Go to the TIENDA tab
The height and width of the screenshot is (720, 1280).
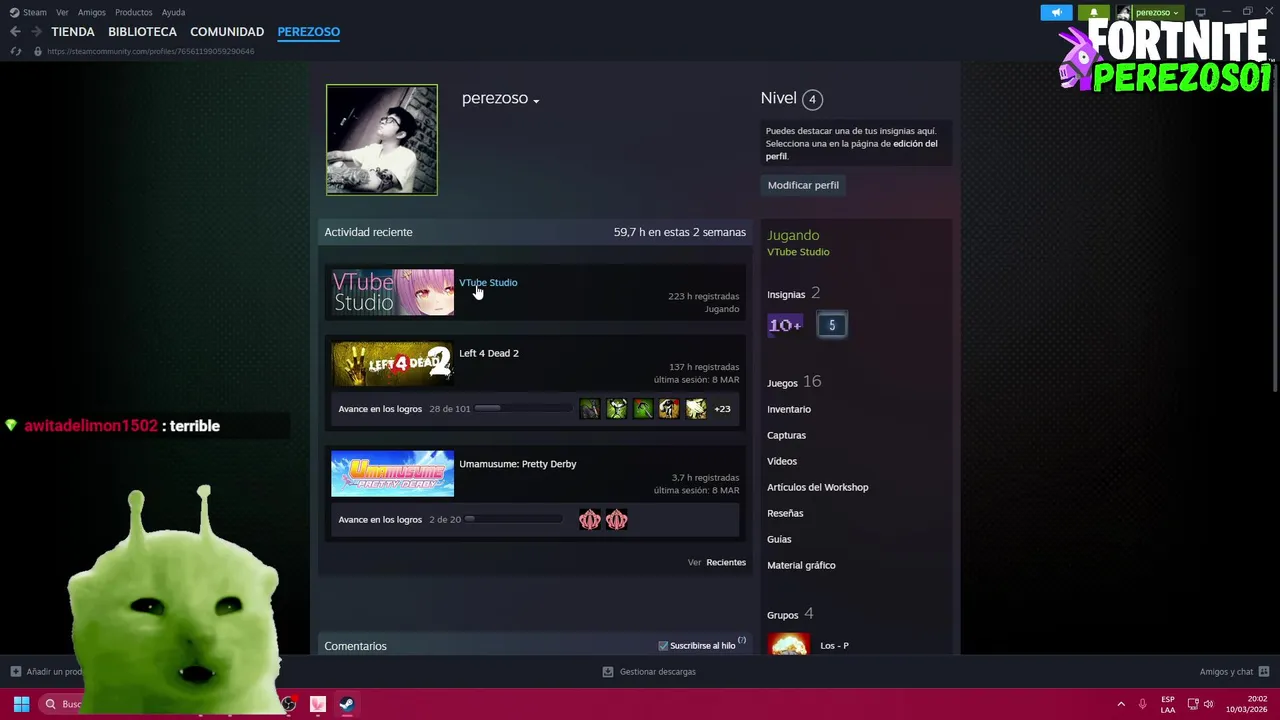(73, 32)
